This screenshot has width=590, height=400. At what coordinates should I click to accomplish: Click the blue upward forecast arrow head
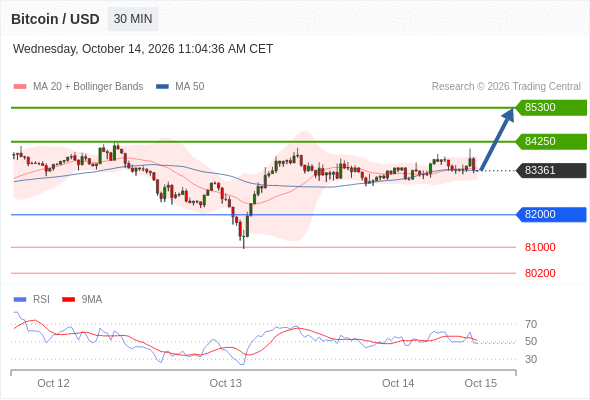(x=508, y=114)
